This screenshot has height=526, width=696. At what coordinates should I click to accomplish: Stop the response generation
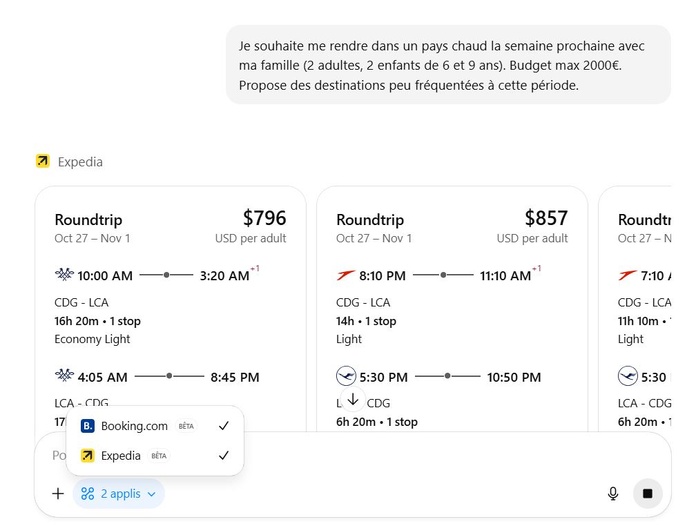[x=647, y=493]
